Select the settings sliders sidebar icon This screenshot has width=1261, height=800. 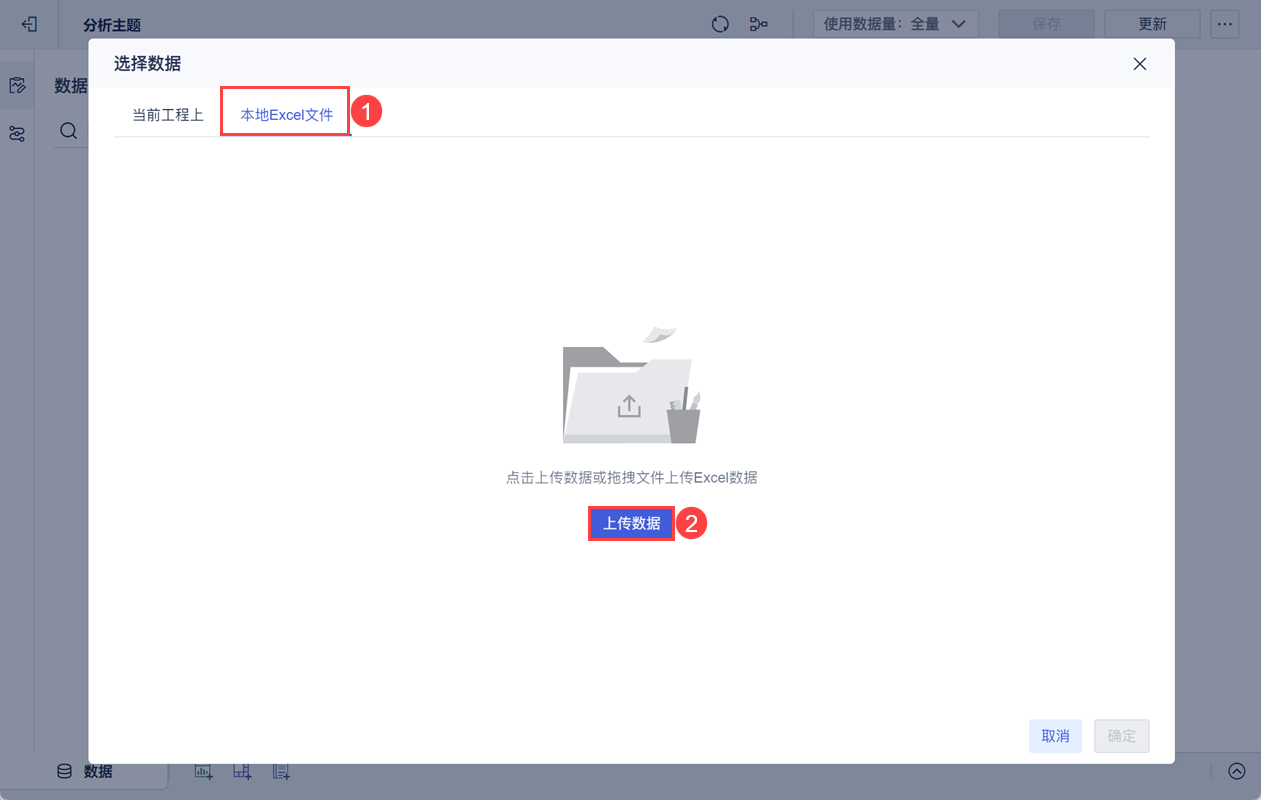coord(17,134)
